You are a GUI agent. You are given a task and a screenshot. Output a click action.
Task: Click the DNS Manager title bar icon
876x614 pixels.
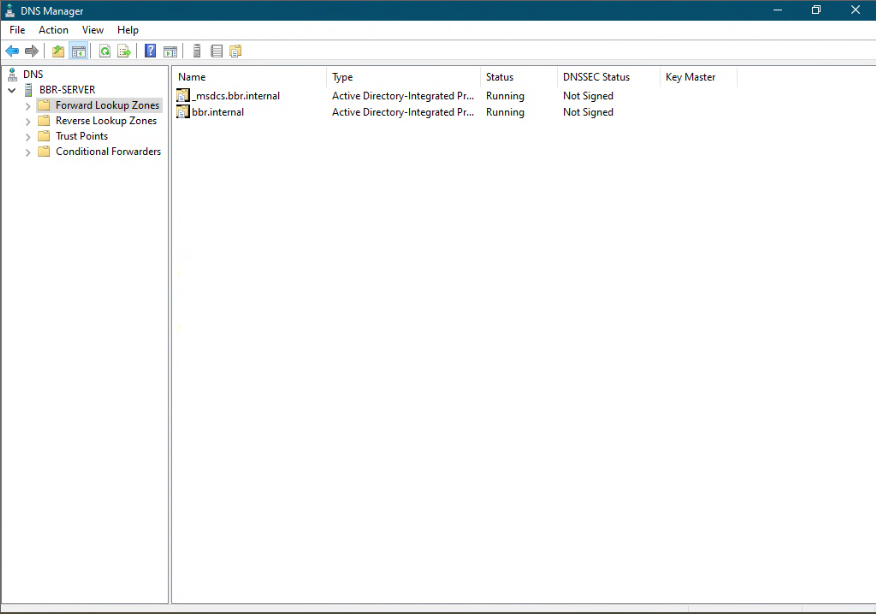[9, 10]
